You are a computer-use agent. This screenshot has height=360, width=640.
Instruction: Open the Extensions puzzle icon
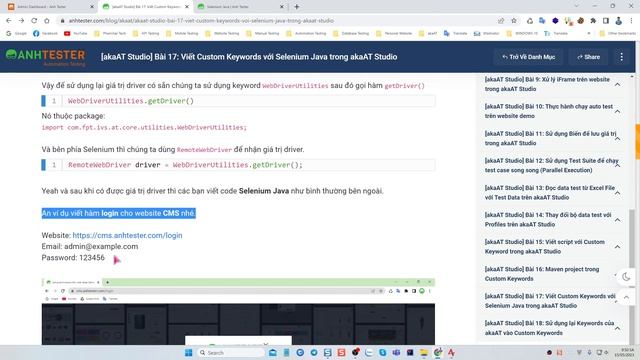tap(593, 20)
